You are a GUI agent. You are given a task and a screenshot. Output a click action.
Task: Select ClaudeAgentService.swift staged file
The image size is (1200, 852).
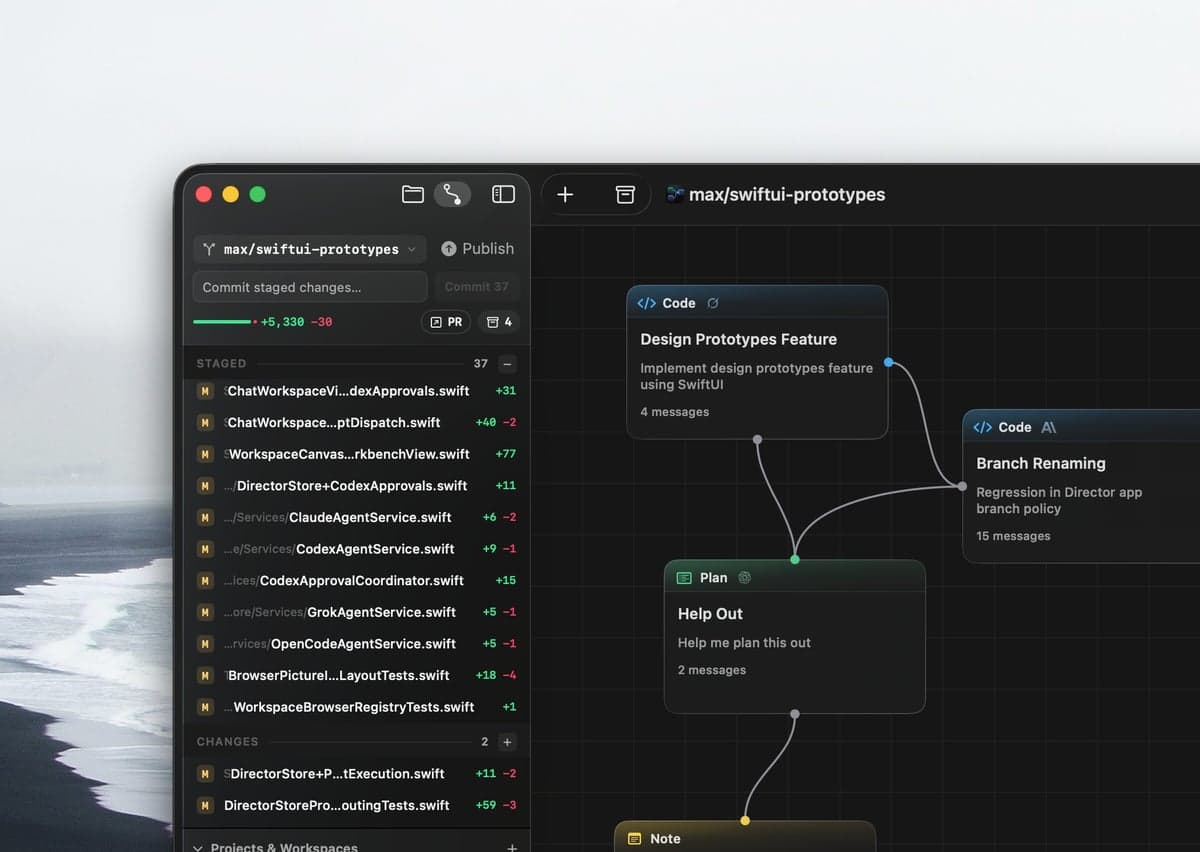point(357,517)
